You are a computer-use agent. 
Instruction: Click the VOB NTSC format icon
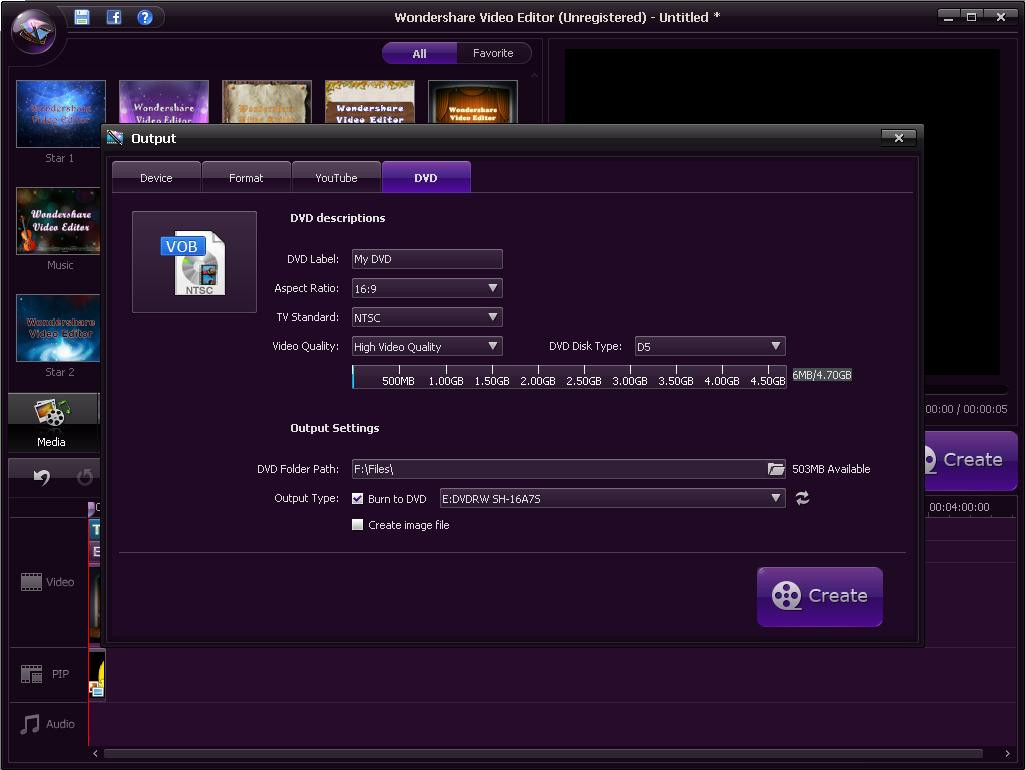194,262
